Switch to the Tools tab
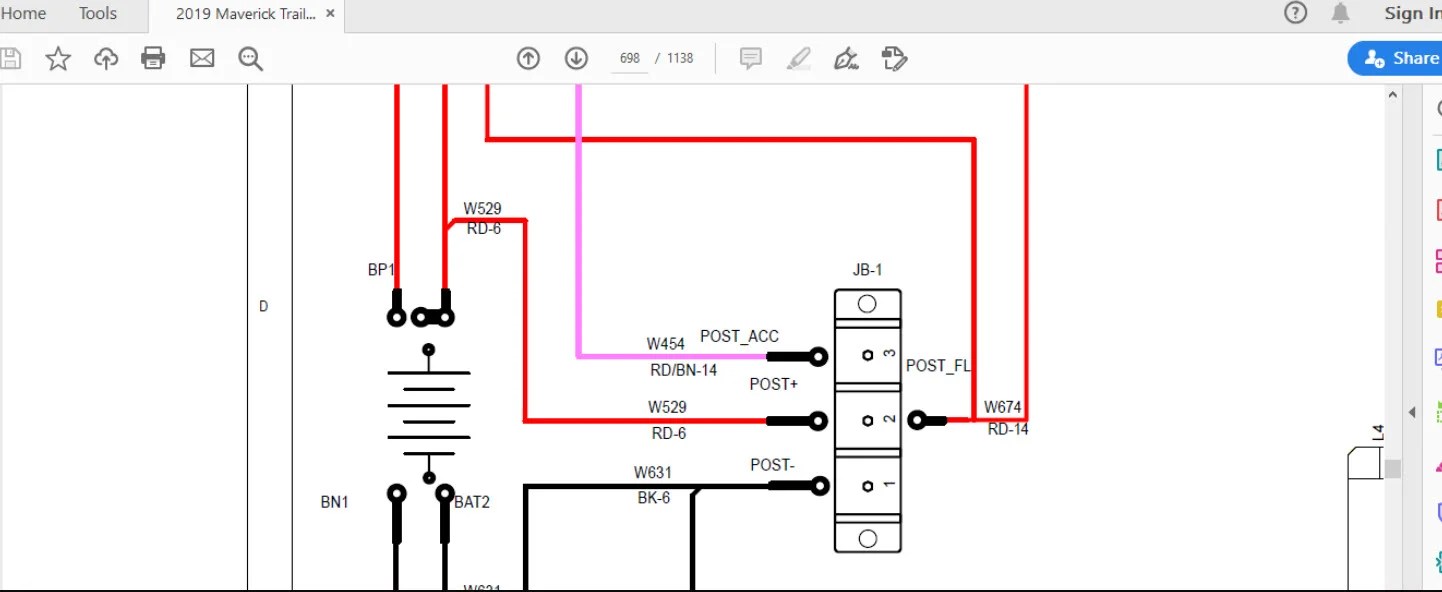 point(98,14)
